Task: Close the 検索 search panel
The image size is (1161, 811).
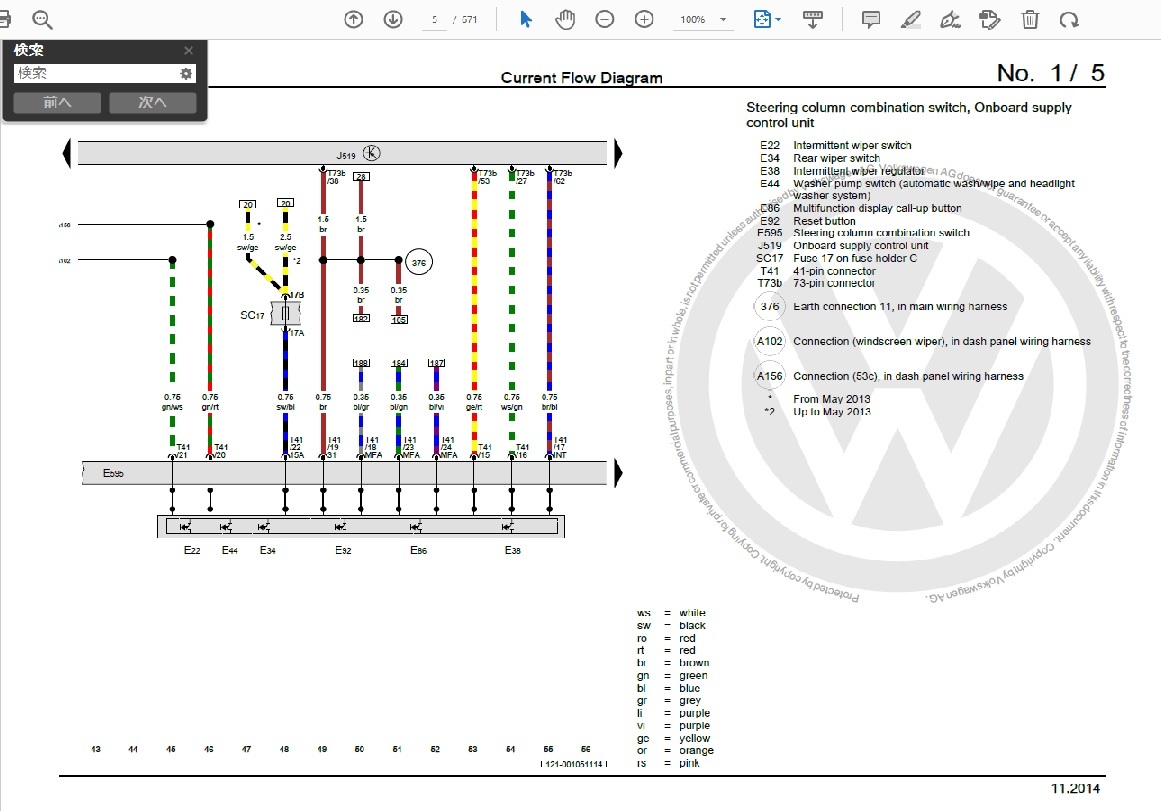Action: pos(189,50)
